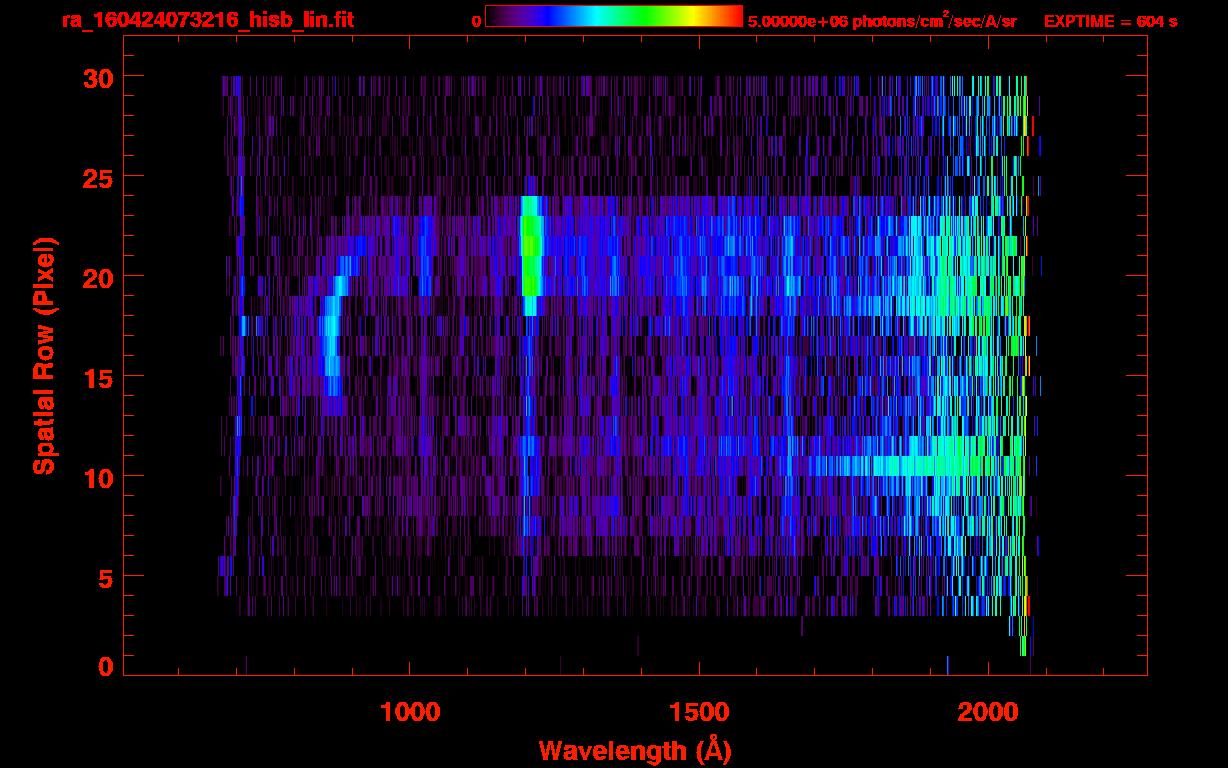Viewport: 1228px width, 768px height.
Task: Click the colorbar minimum label 0
Action: (x=477, y=21)
